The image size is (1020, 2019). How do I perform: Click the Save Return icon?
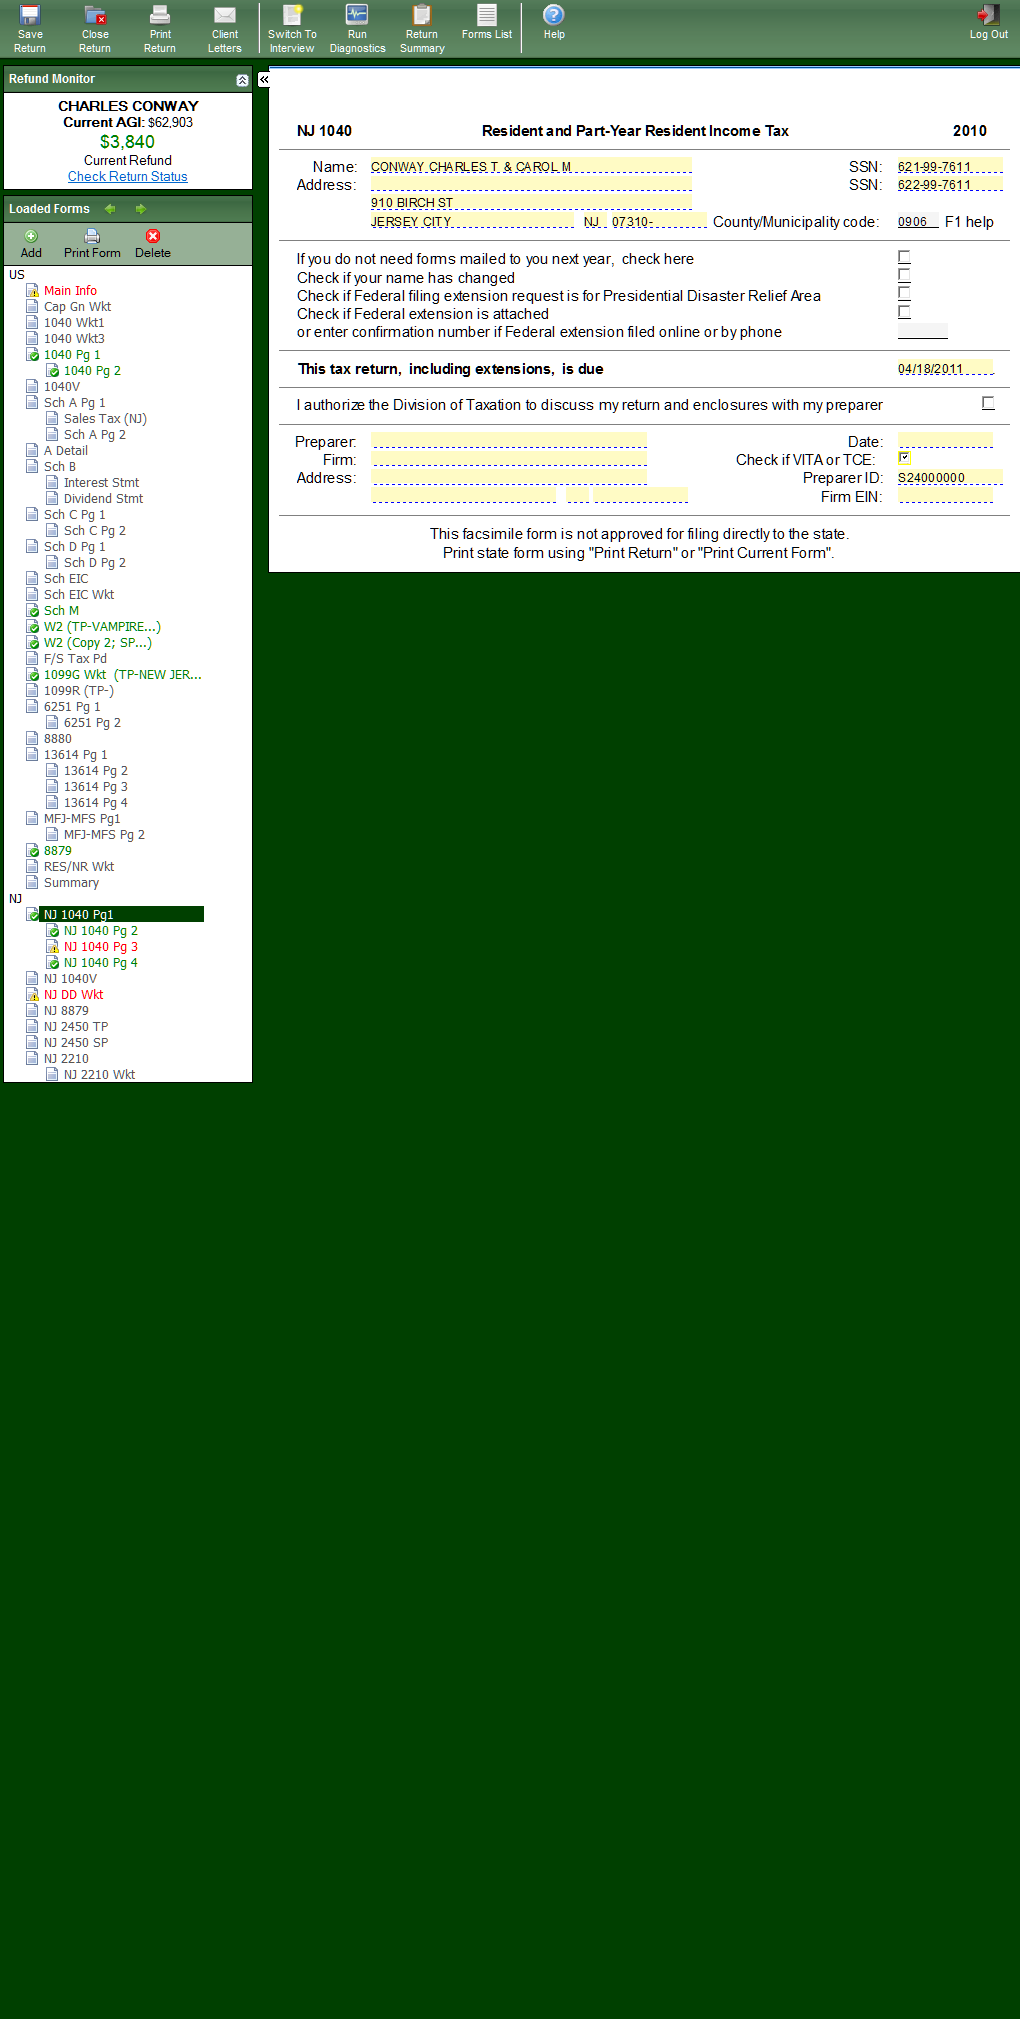click(30, 17)
